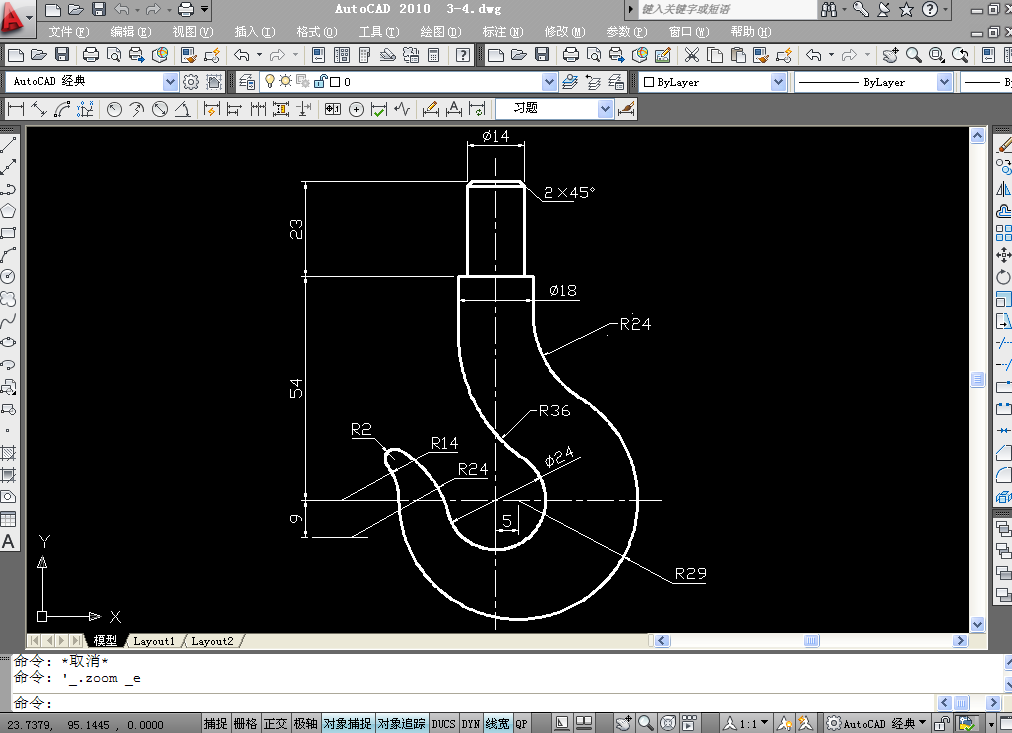Select the Polygon draw tool
The width and height of the screenshot is (1012, 733).
click(8, 211)
